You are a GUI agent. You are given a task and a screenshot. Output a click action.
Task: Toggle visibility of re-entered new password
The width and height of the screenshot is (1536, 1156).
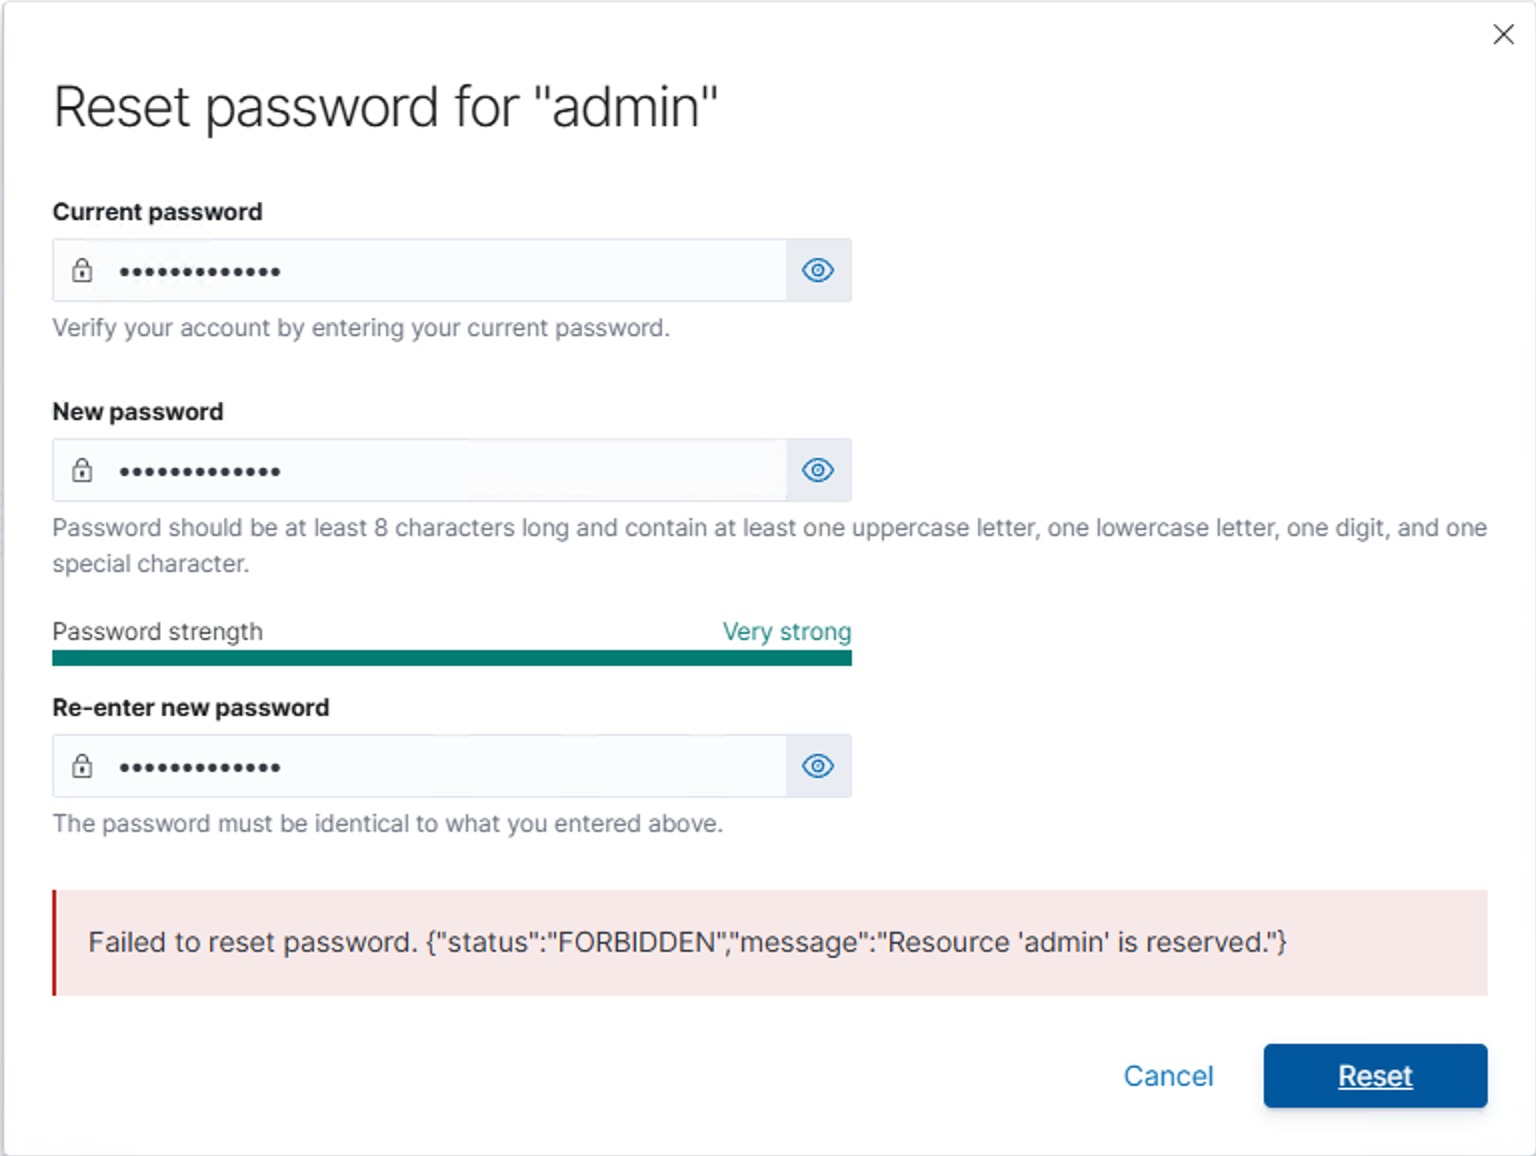point(818,766)
